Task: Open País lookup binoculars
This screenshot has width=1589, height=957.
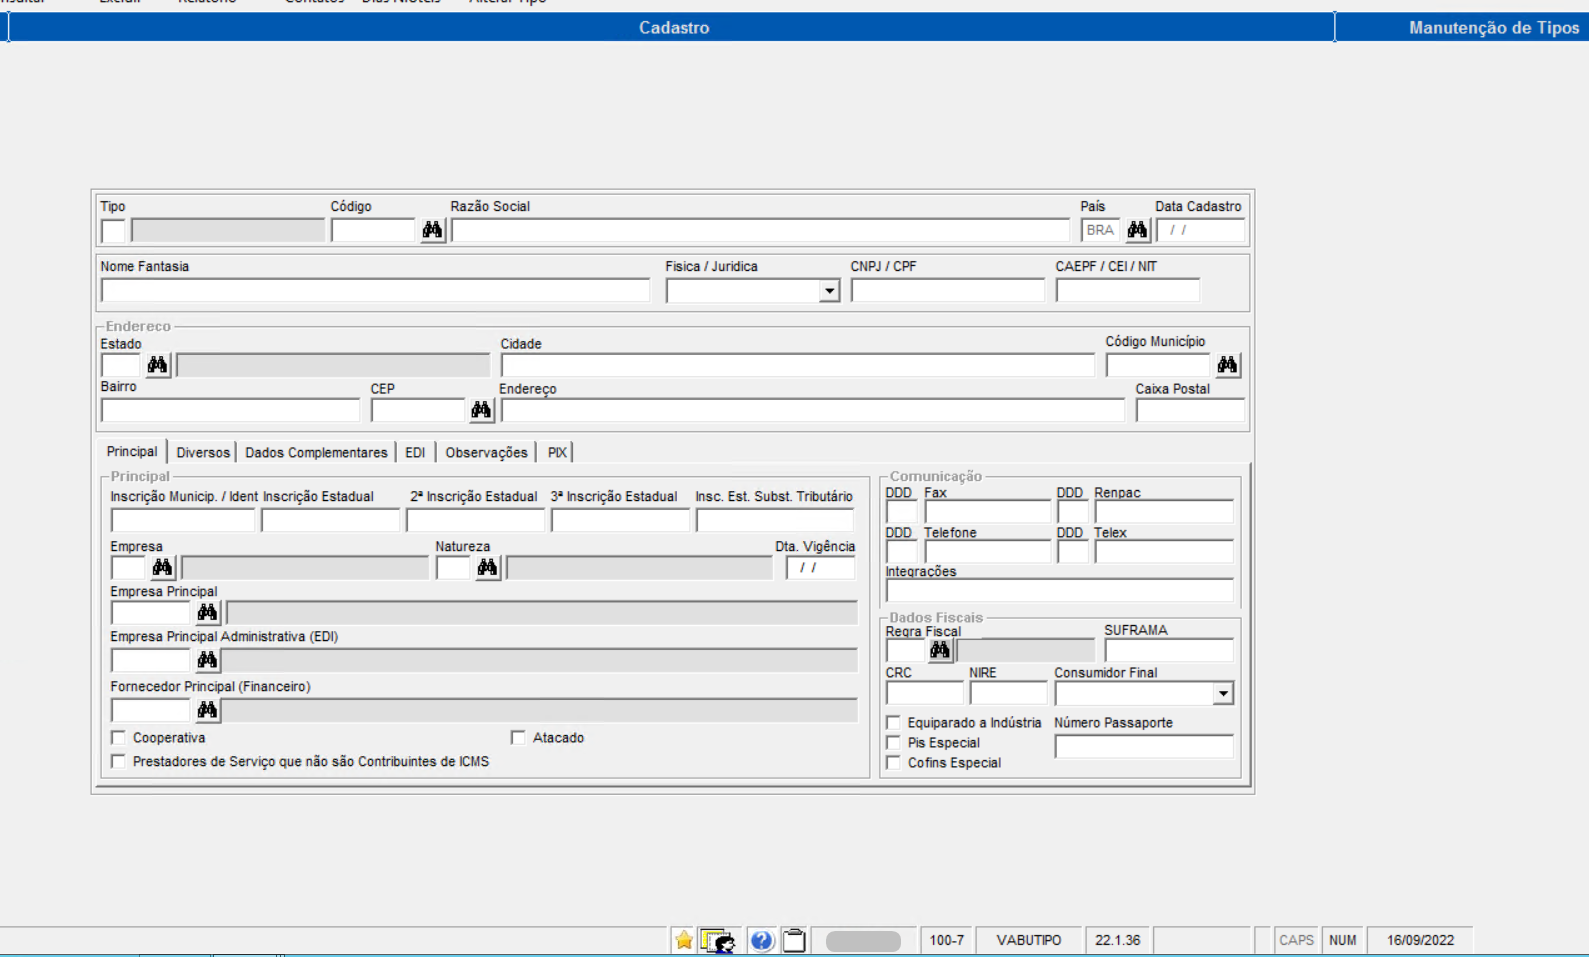Action: tap(1137, 230)
